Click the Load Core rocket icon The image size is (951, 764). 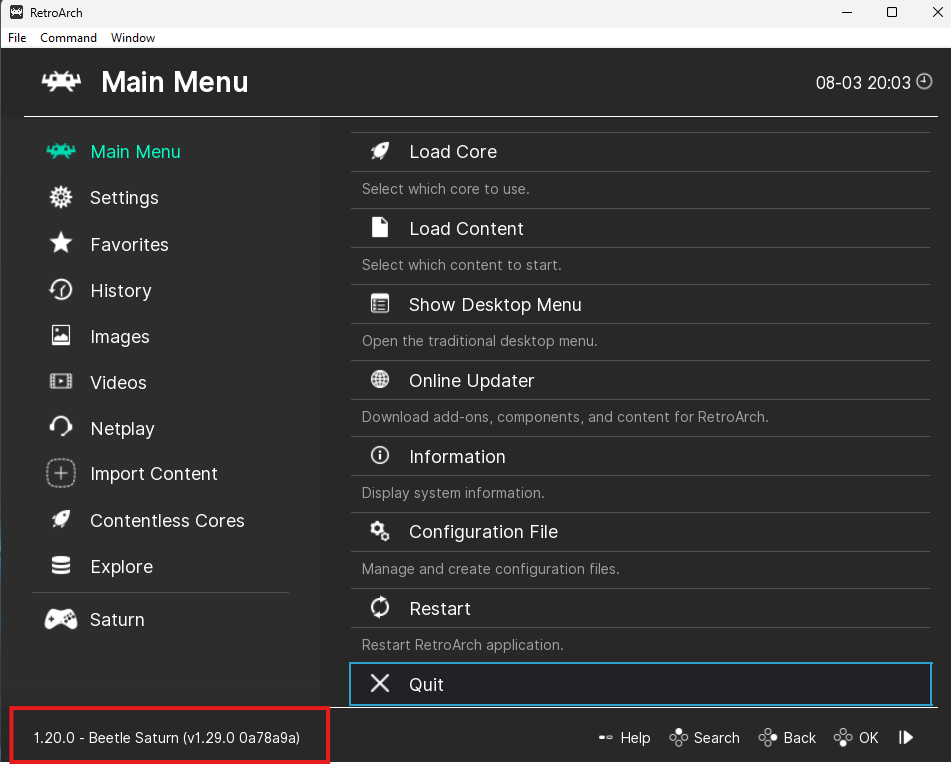coord(380,151)
